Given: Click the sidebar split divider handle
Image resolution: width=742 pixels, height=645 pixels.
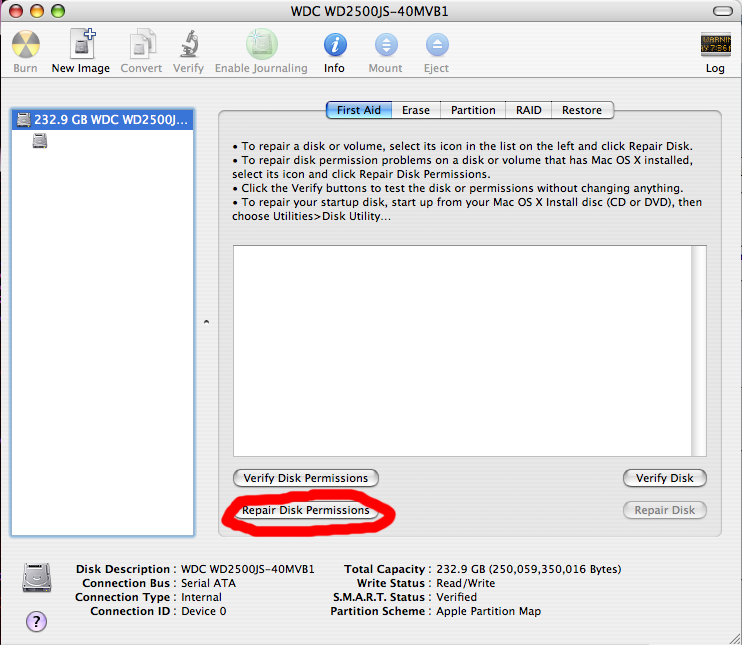Looking at the screenshot, I should (206, 322).
